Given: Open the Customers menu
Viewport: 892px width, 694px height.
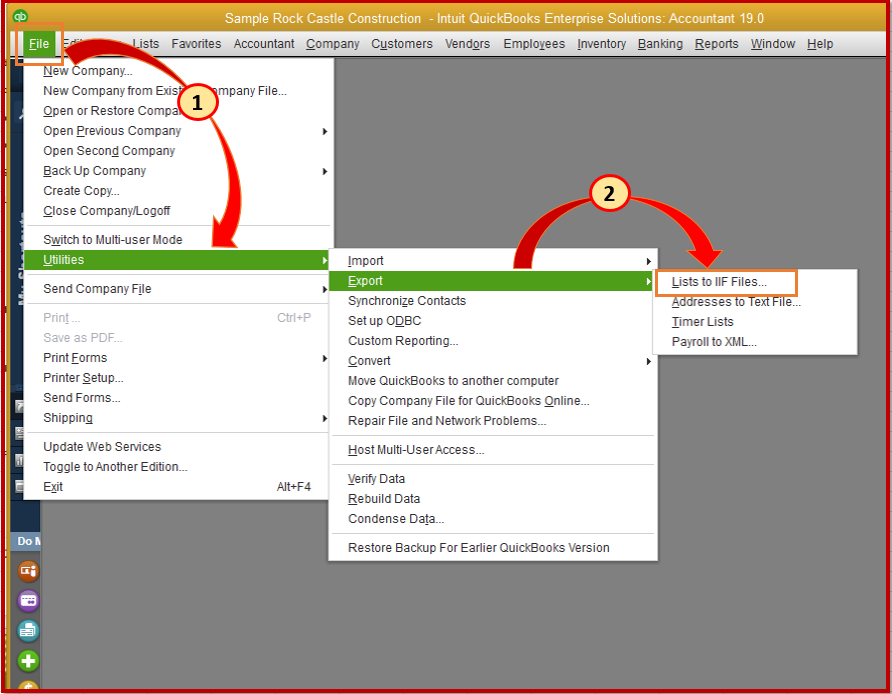Looking at the screenshot, I should 402,44.
